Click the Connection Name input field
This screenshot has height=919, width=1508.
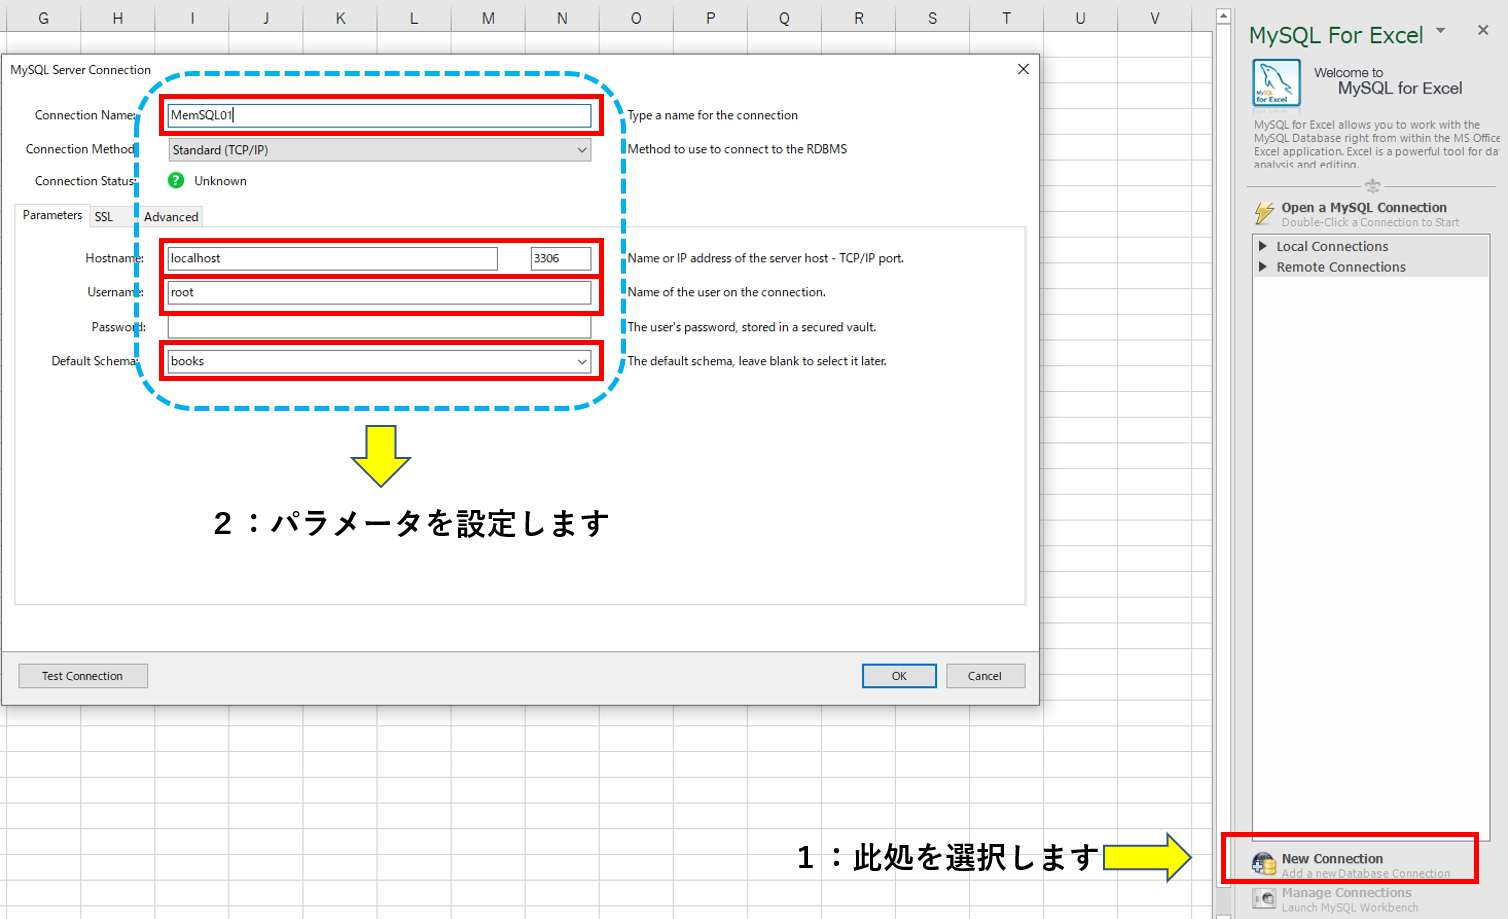click(379, 115)
